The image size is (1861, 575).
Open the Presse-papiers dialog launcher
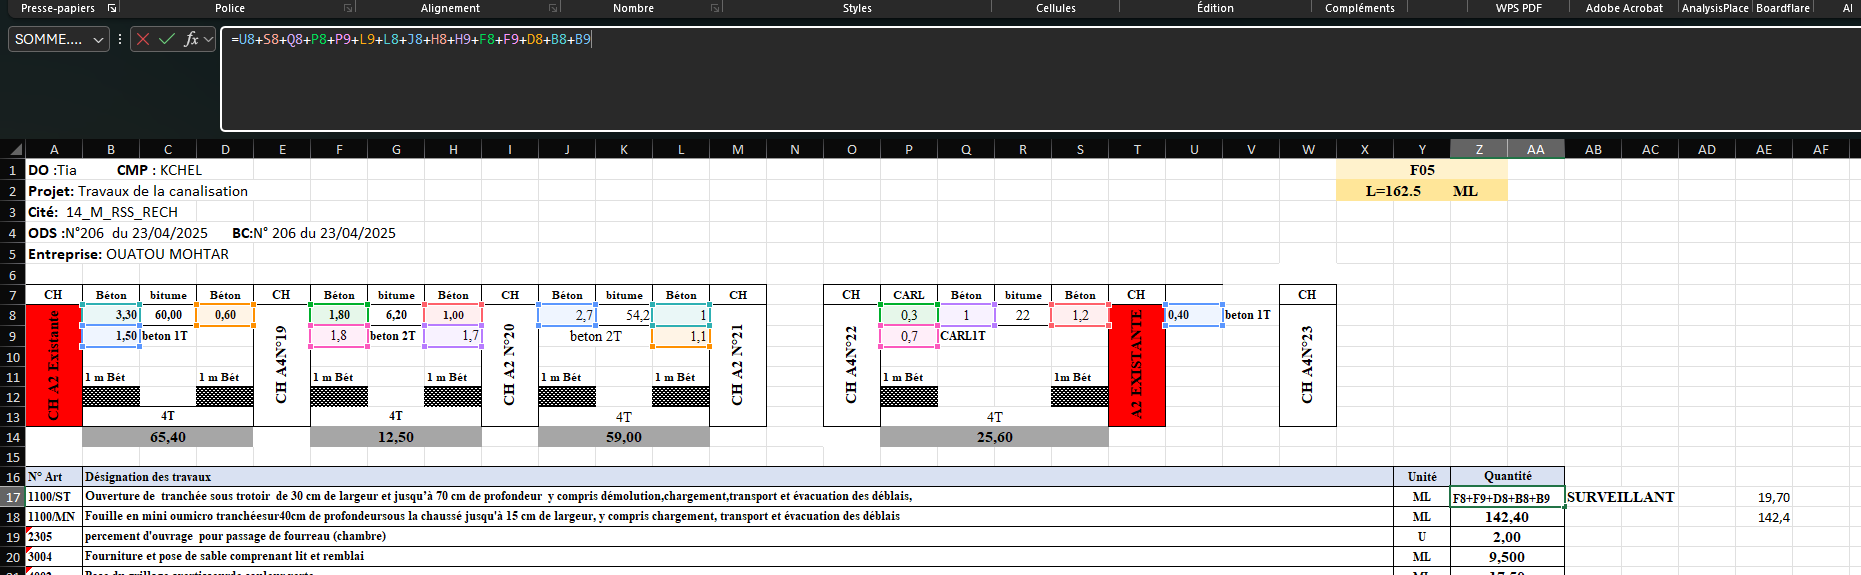(112, 8)
